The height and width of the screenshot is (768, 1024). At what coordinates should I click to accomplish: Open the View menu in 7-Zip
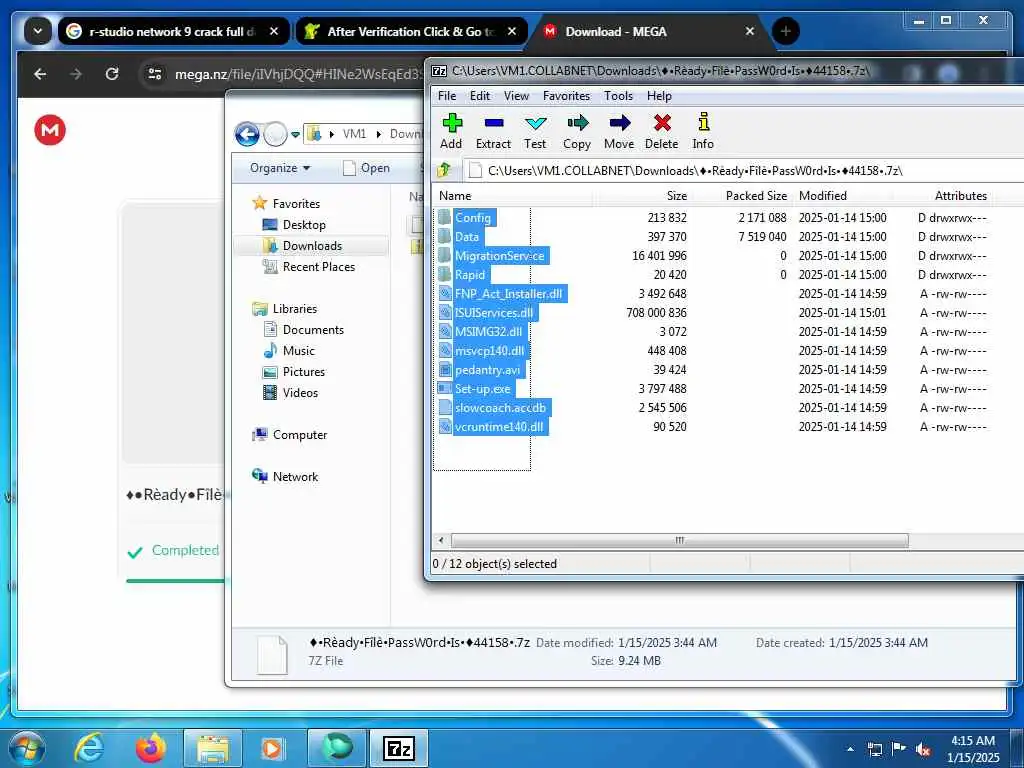click(516, 96)
